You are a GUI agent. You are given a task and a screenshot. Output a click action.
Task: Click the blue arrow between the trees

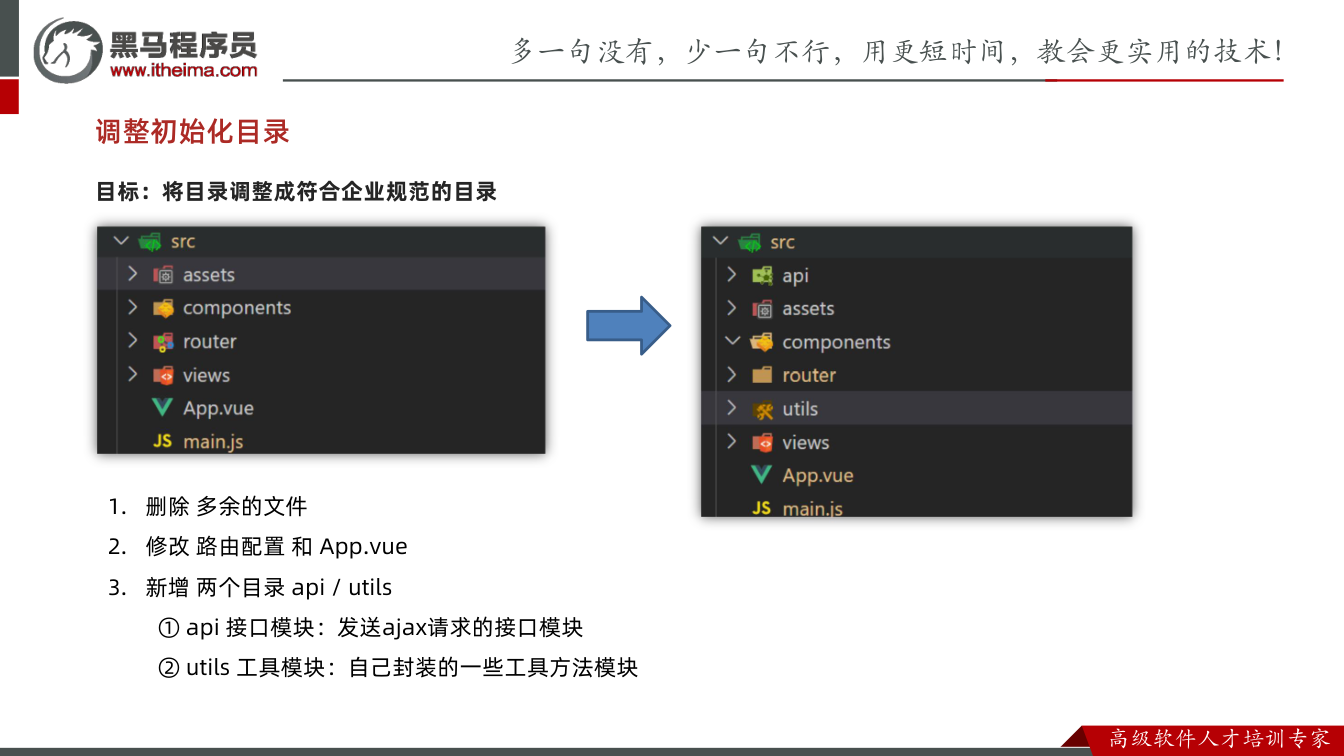[x=628, y=325]
